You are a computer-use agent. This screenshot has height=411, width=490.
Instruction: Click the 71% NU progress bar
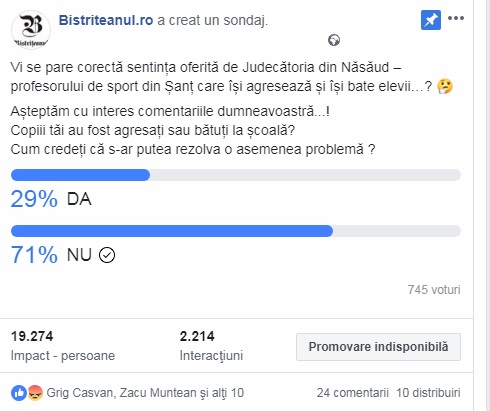coord(236,231)
